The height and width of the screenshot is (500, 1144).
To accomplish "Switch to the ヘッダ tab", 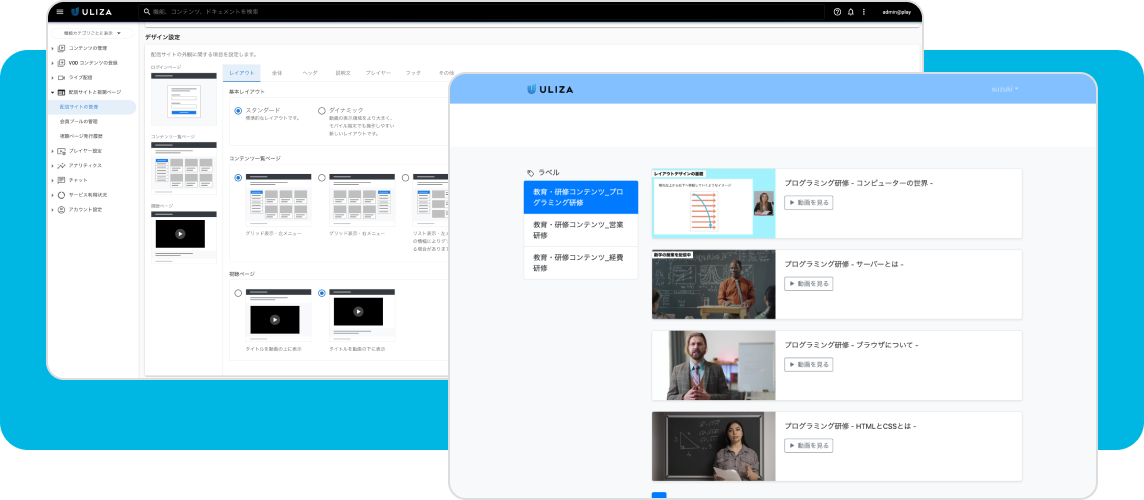I will pos(310,73).
